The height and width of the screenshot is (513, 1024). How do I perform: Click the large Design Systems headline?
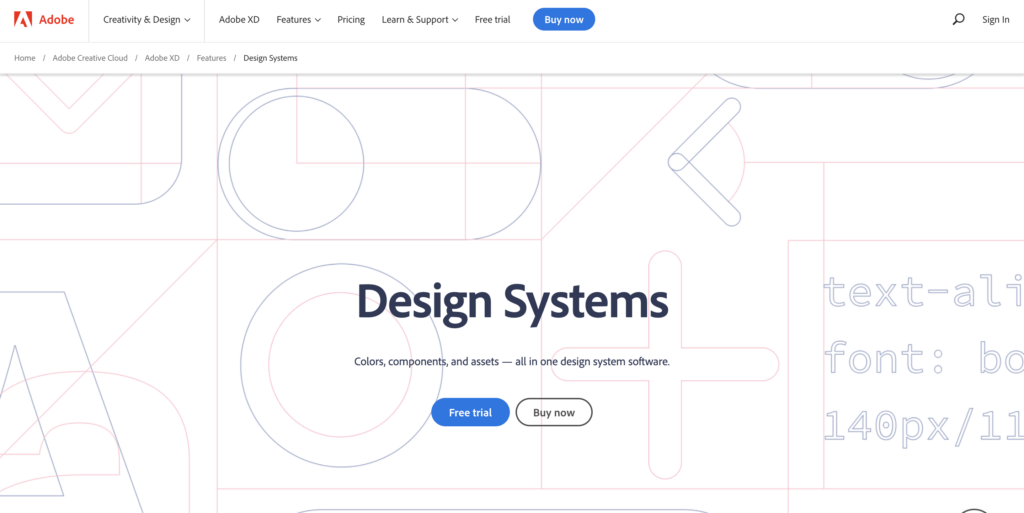coord(512,302)
